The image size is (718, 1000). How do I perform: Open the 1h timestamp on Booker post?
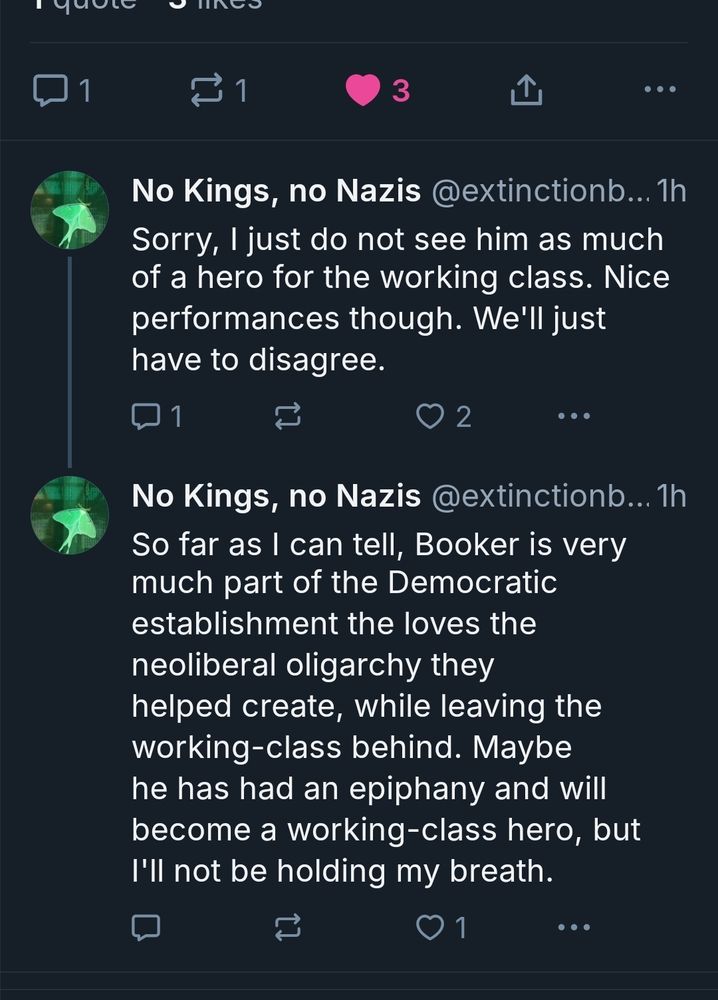click(x=674, y=495)
